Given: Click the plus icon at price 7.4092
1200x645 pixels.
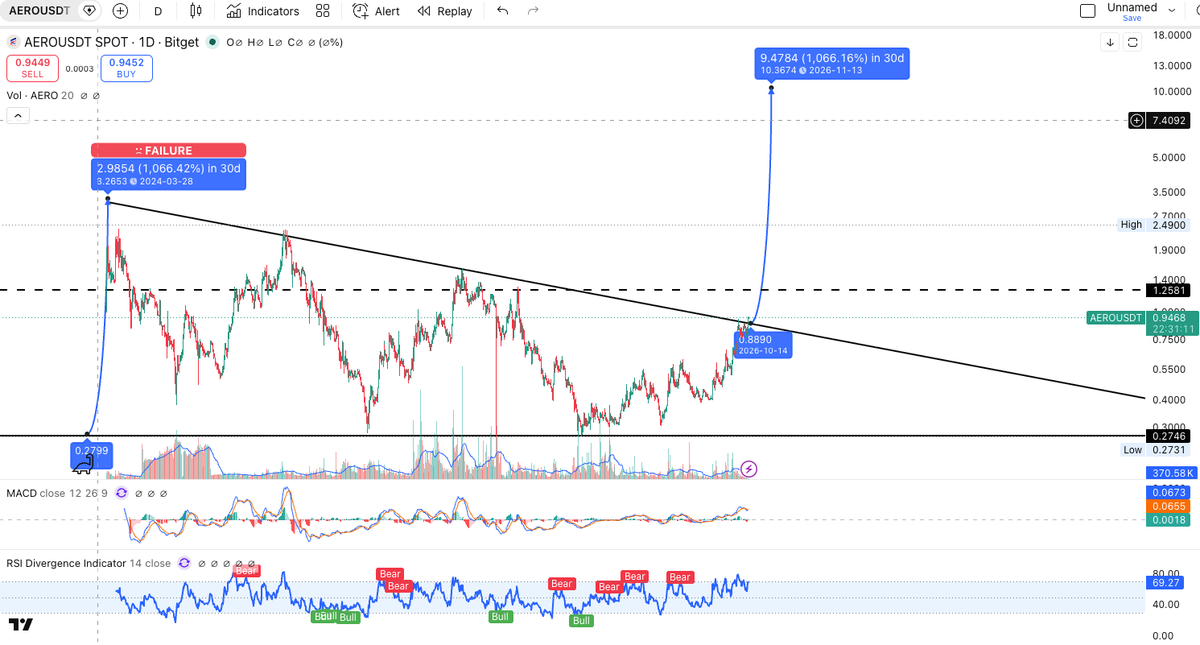Looking at the screenshot, I should click(1137, 120).
